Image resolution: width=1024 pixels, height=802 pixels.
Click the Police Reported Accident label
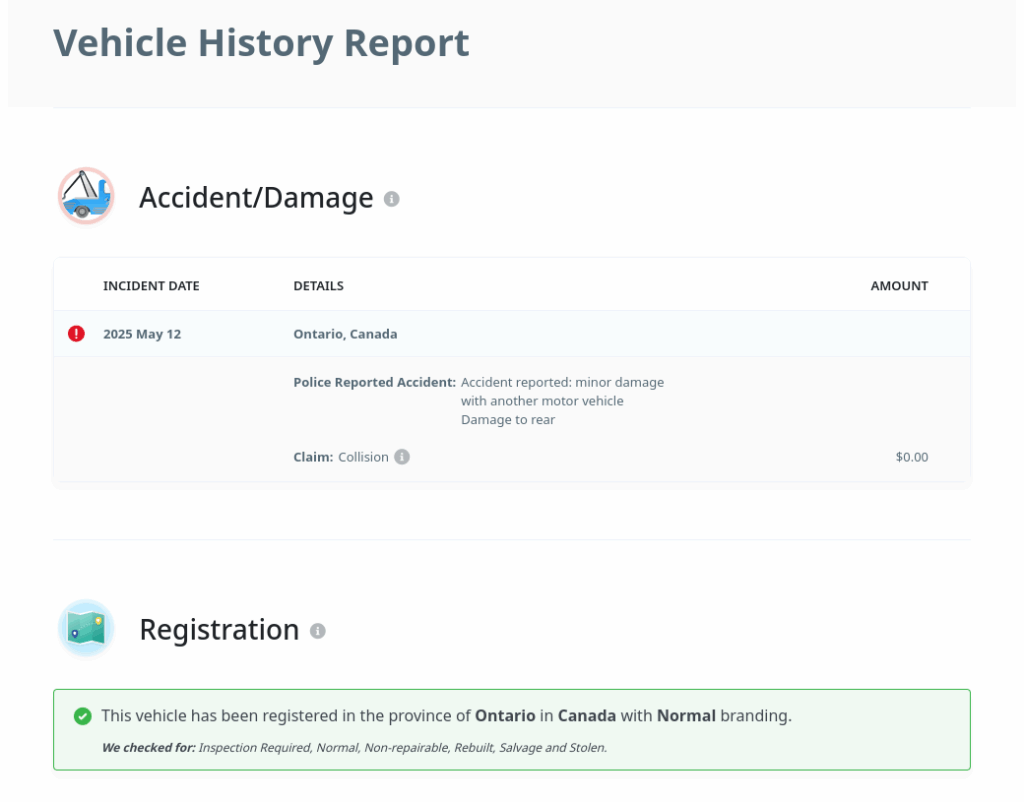coord(374,382)
